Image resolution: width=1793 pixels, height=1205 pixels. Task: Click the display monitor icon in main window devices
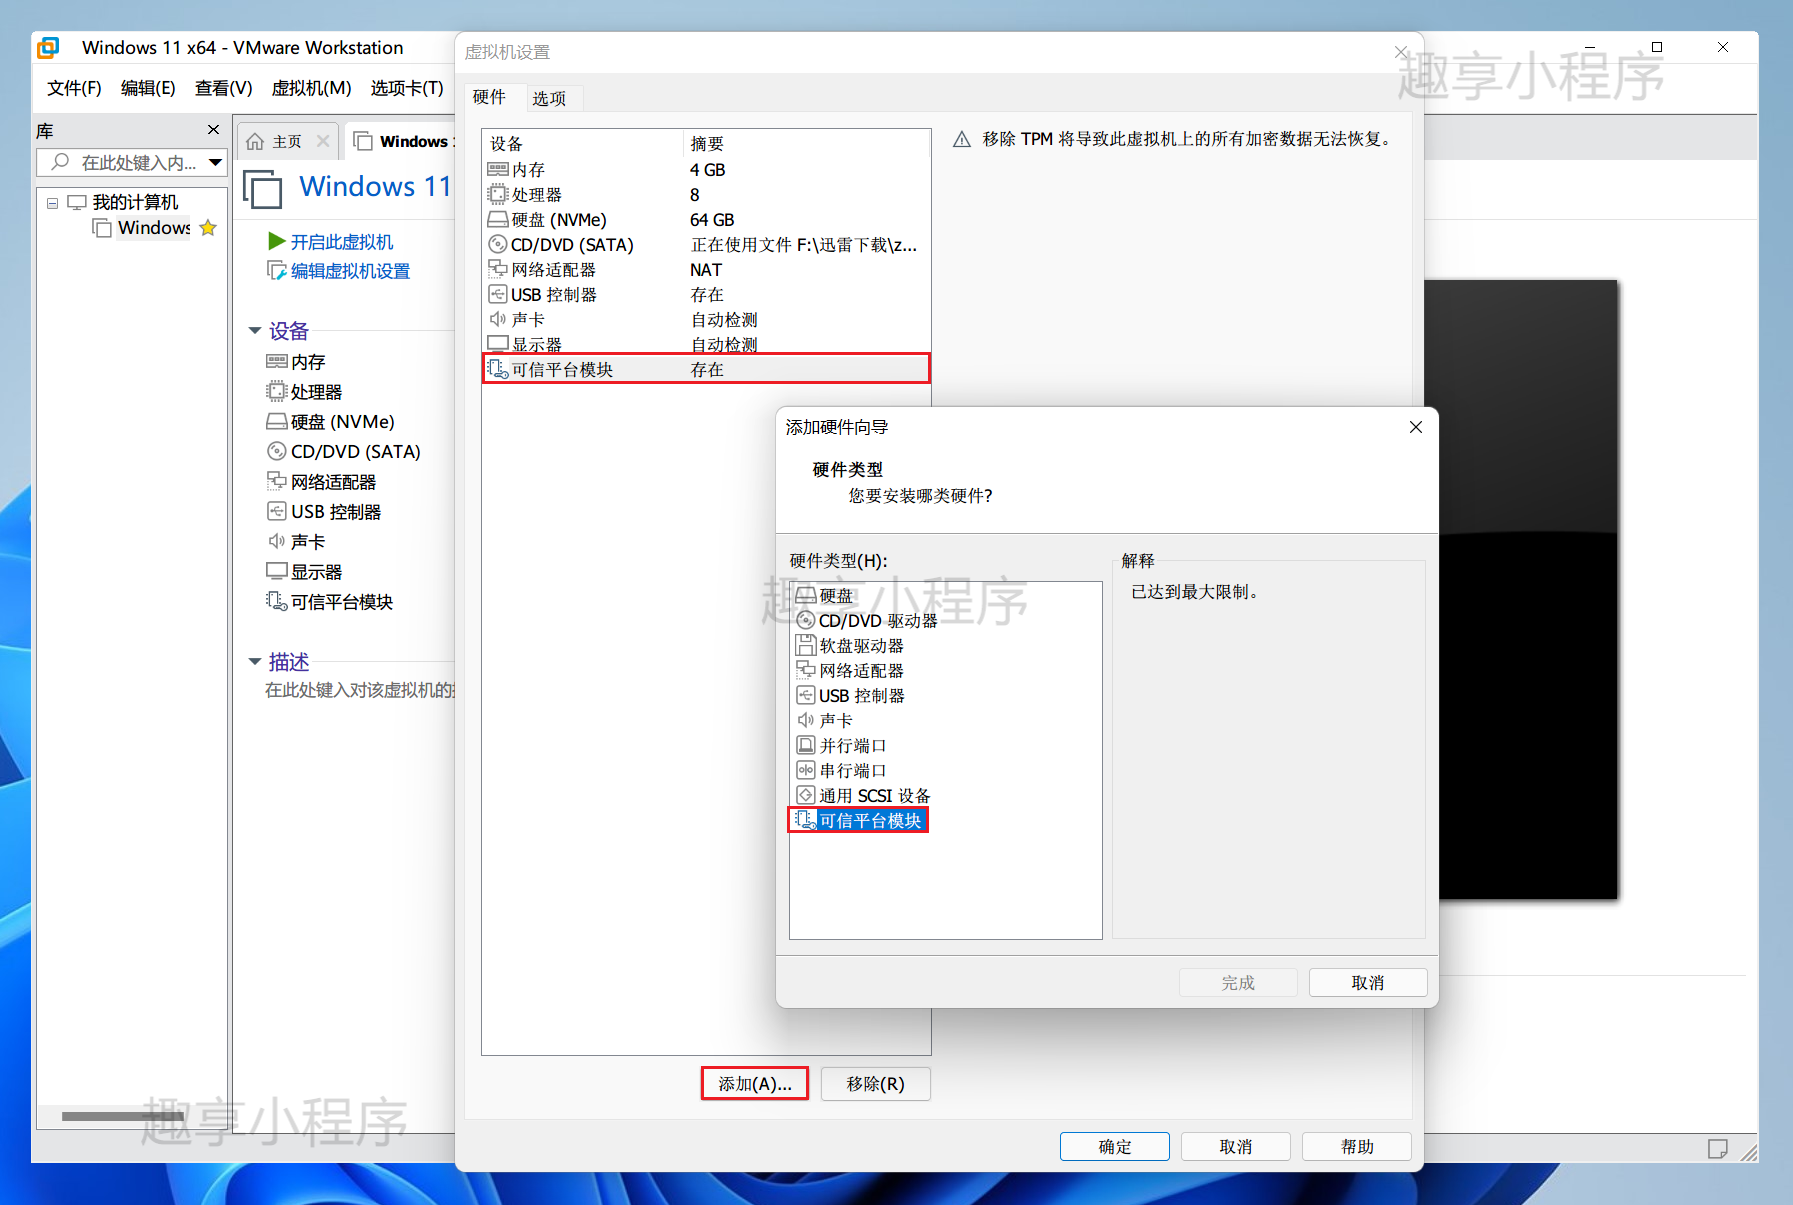[277, 571]
